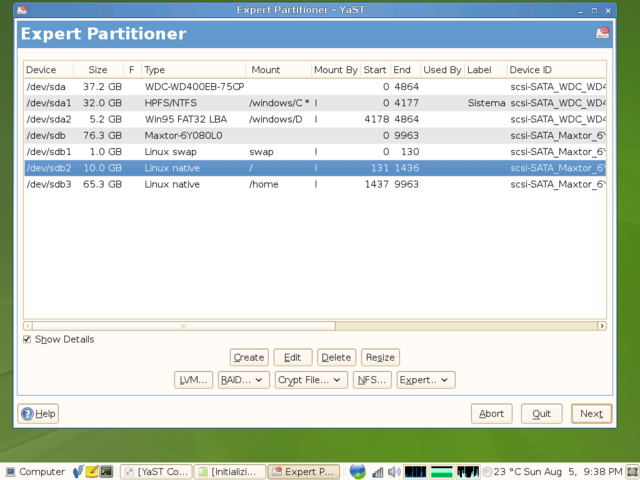The width and height of the screenshot is (640, 480).
Task: Open the LVM... configuration button
Action: click(x=193, y=380)
